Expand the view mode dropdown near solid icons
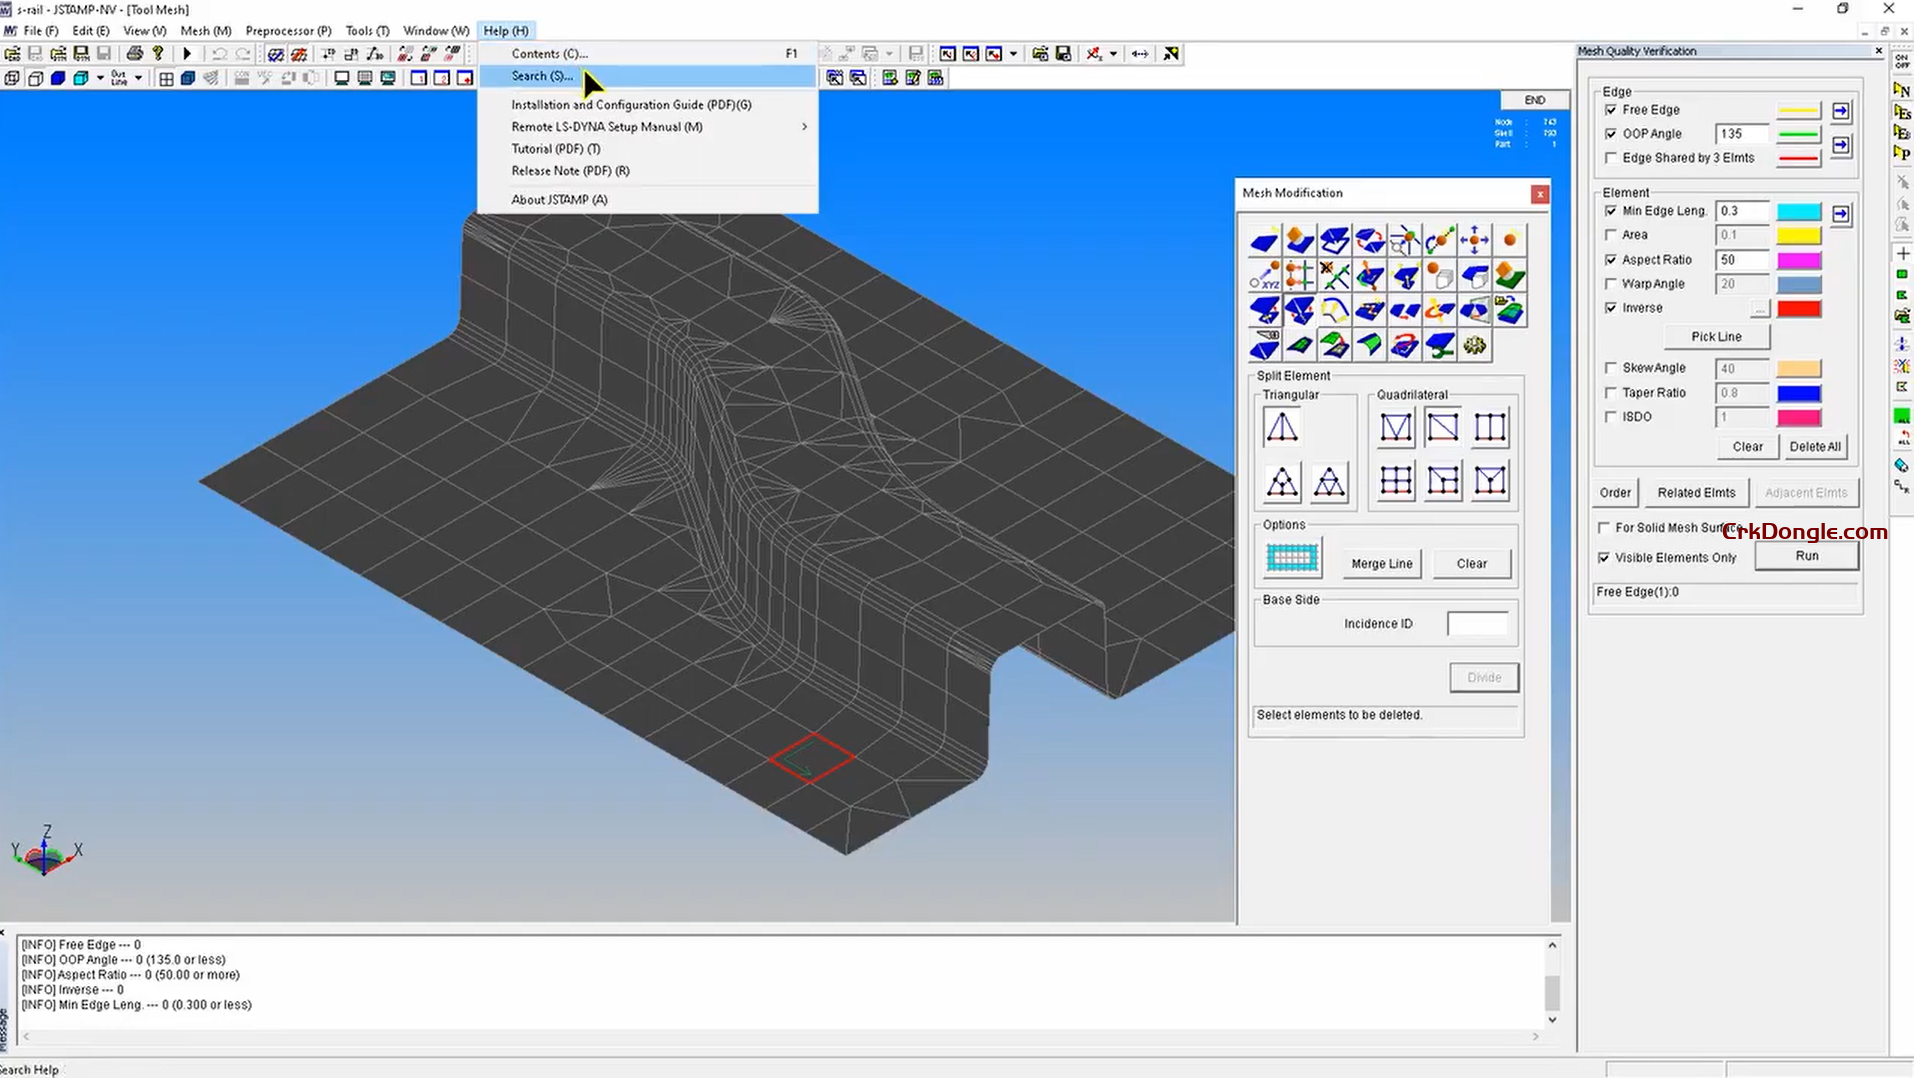 tap(100, 78)
